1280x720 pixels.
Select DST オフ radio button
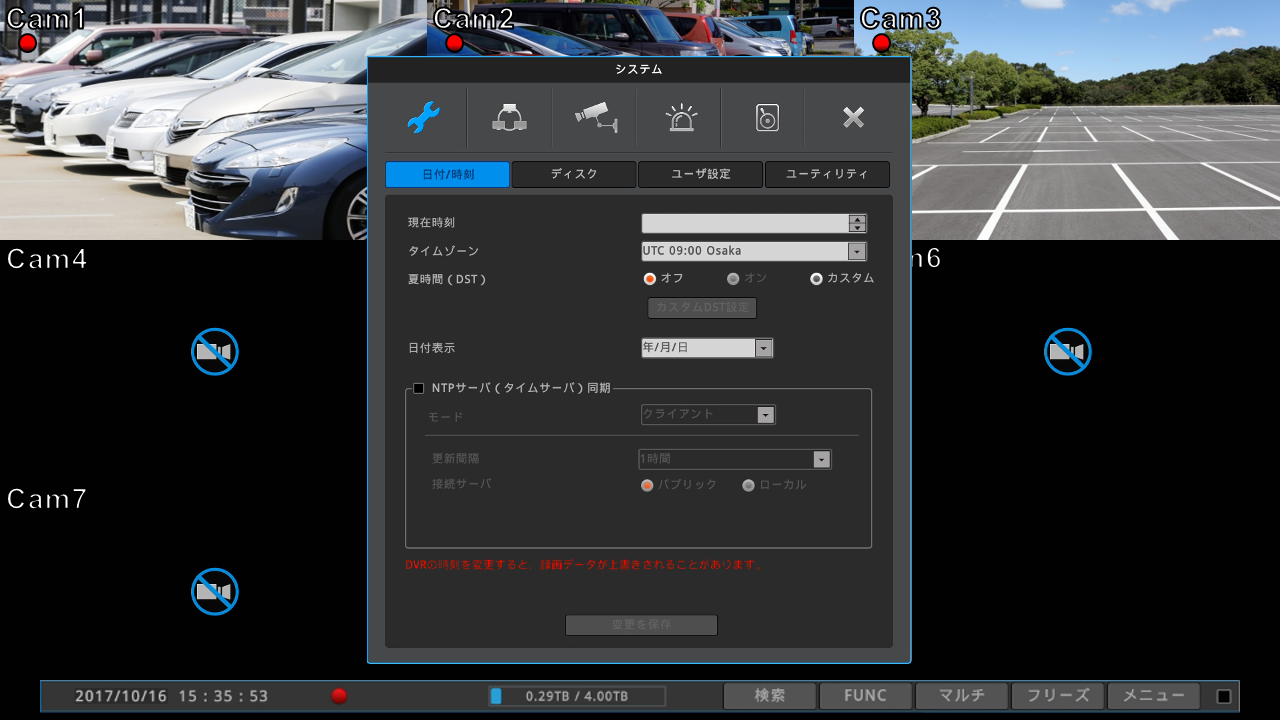(x=649, y=279)
